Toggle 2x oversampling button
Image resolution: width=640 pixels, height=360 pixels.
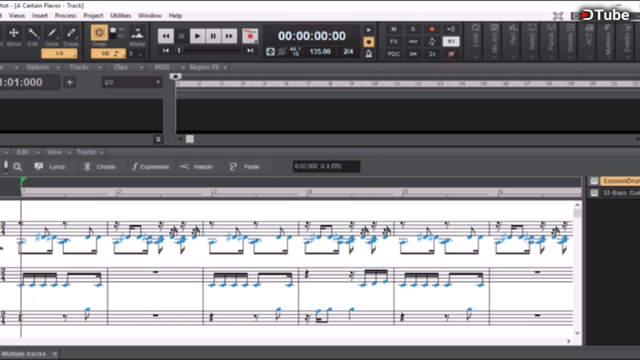pos(432,54)
